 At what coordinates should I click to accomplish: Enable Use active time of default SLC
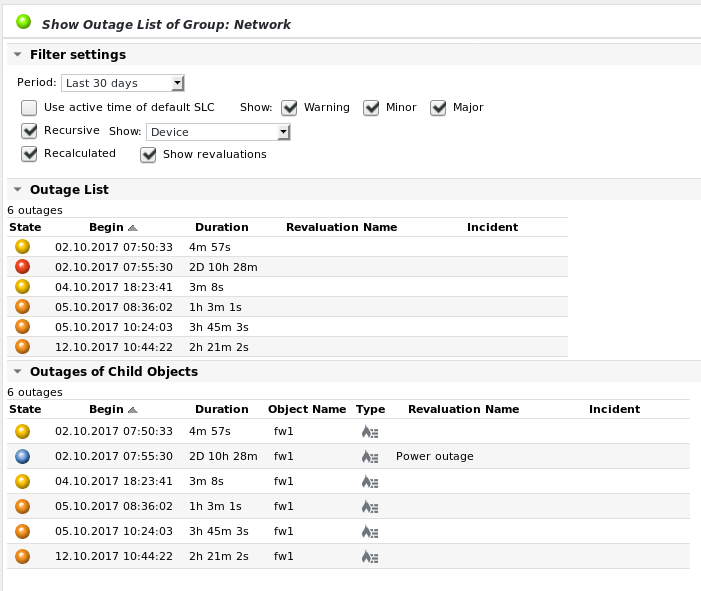(29, 108)
